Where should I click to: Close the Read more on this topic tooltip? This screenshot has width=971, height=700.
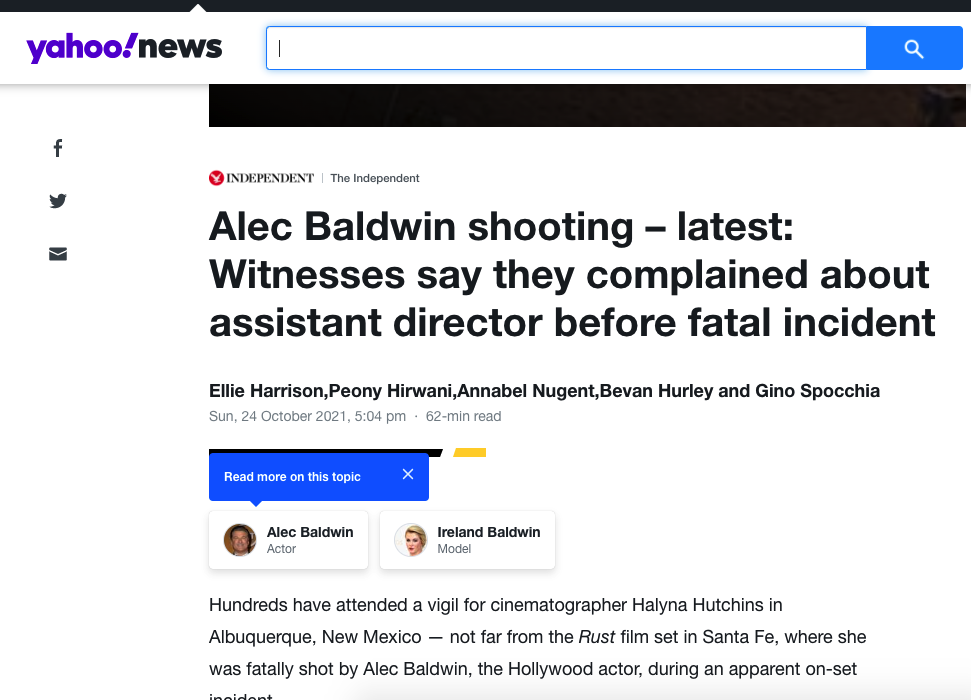407,475
